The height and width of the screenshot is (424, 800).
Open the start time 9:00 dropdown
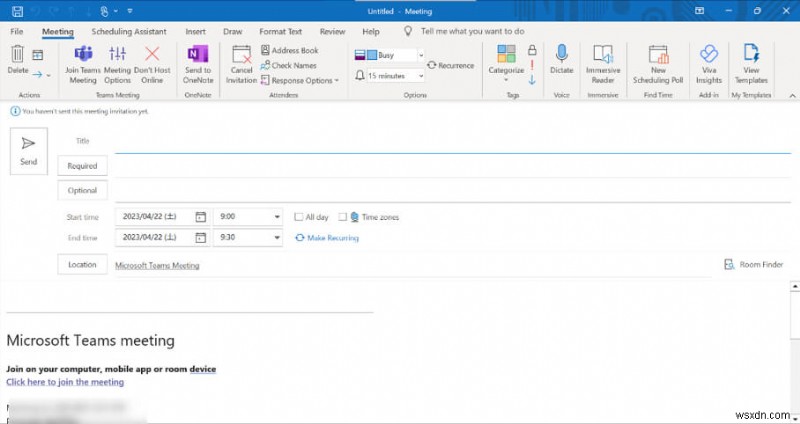coord(277,217)
